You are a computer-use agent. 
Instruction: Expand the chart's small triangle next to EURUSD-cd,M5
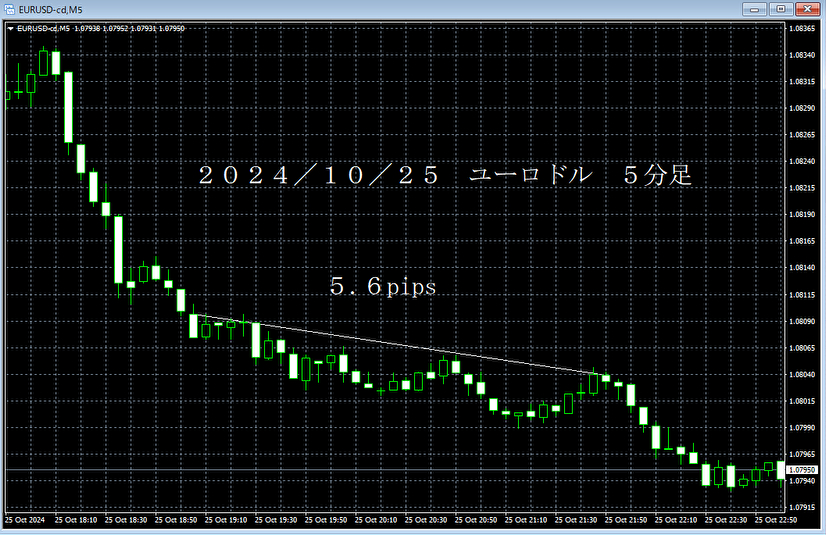[x=11, y=28]
